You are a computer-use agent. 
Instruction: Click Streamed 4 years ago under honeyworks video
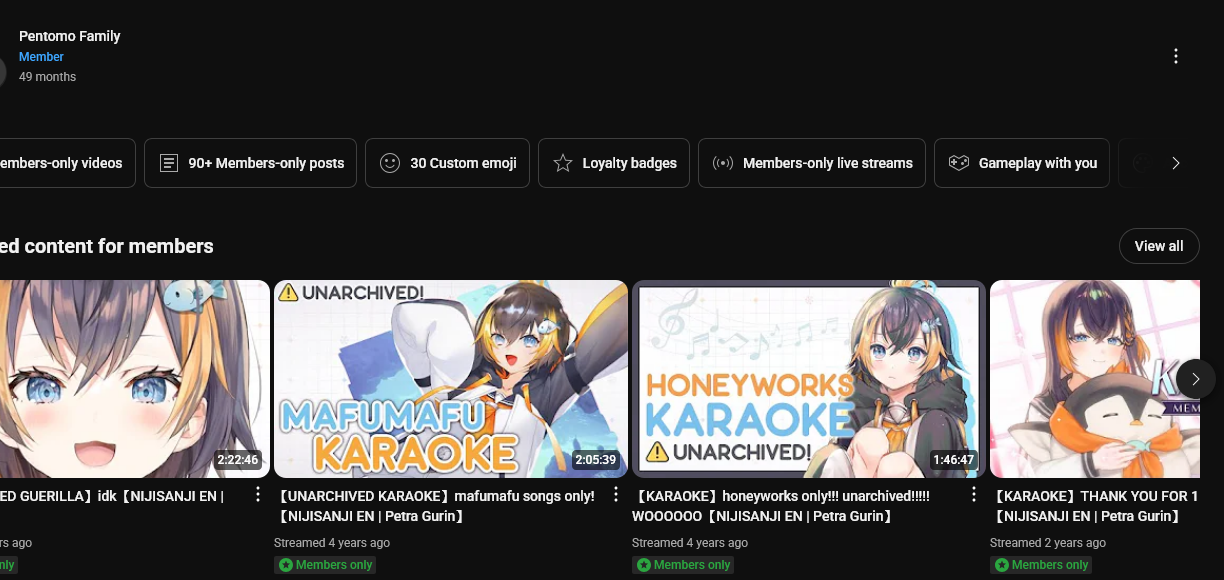pyautogui.click(x=690, y=543)
